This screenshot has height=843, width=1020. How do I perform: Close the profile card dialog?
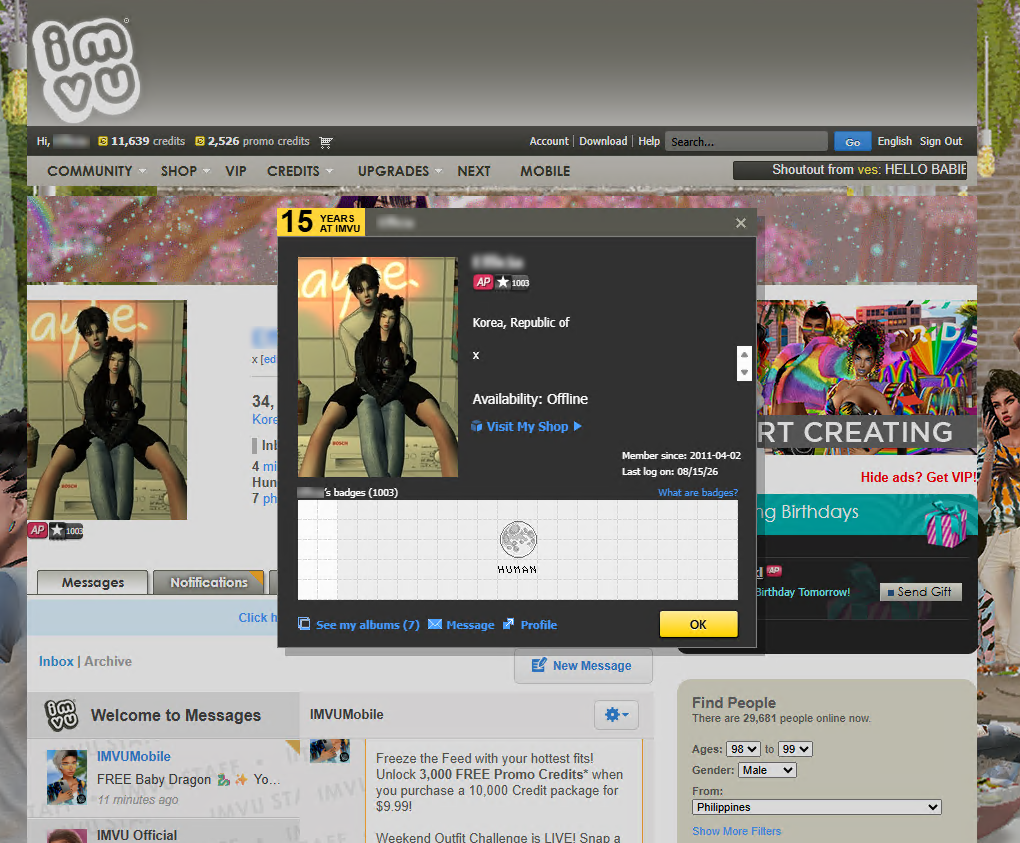(740, 223)
